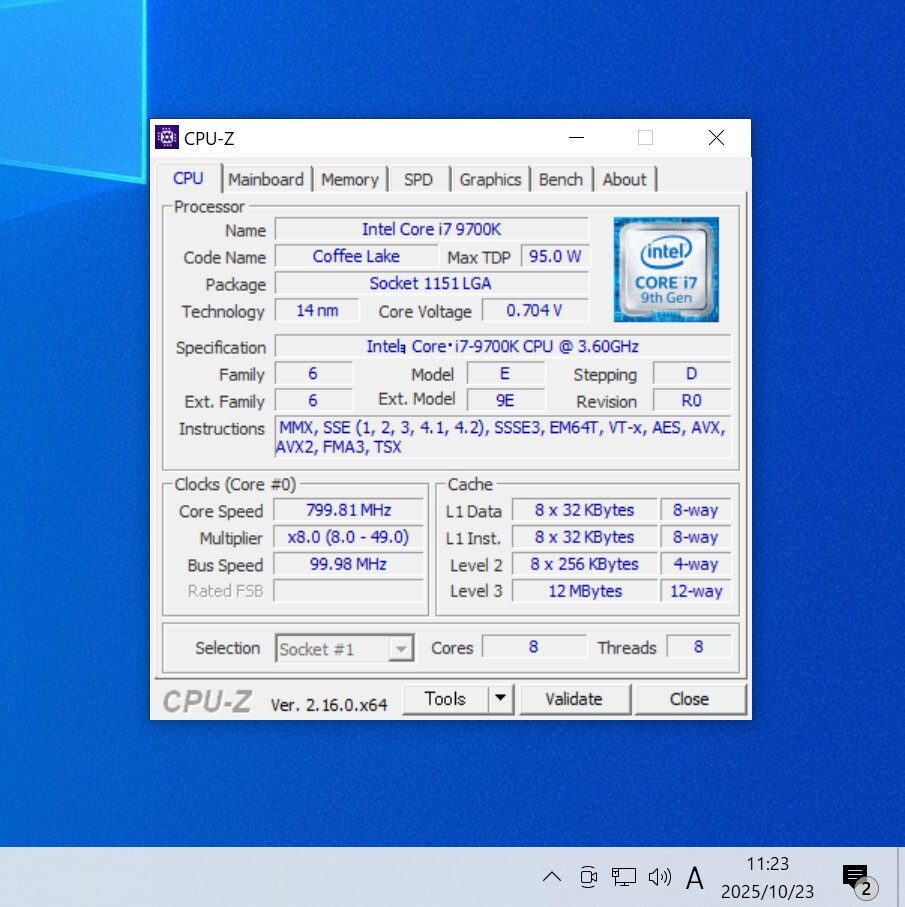Open the Tools dropdown arrow
The height and width of the screenshot is (907, 905).
(x=501, y=699)
